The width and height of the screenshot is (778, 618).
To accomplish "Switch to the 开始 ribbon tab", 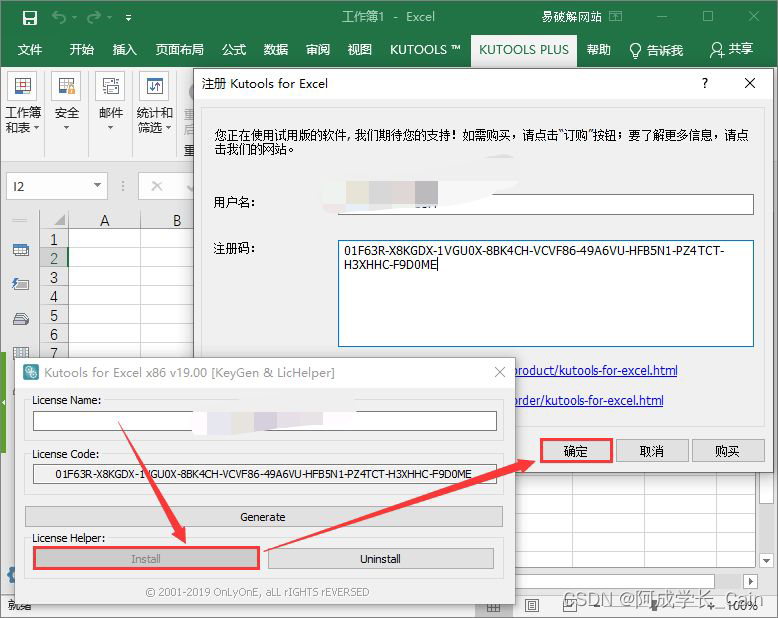I will click(81, 50).
